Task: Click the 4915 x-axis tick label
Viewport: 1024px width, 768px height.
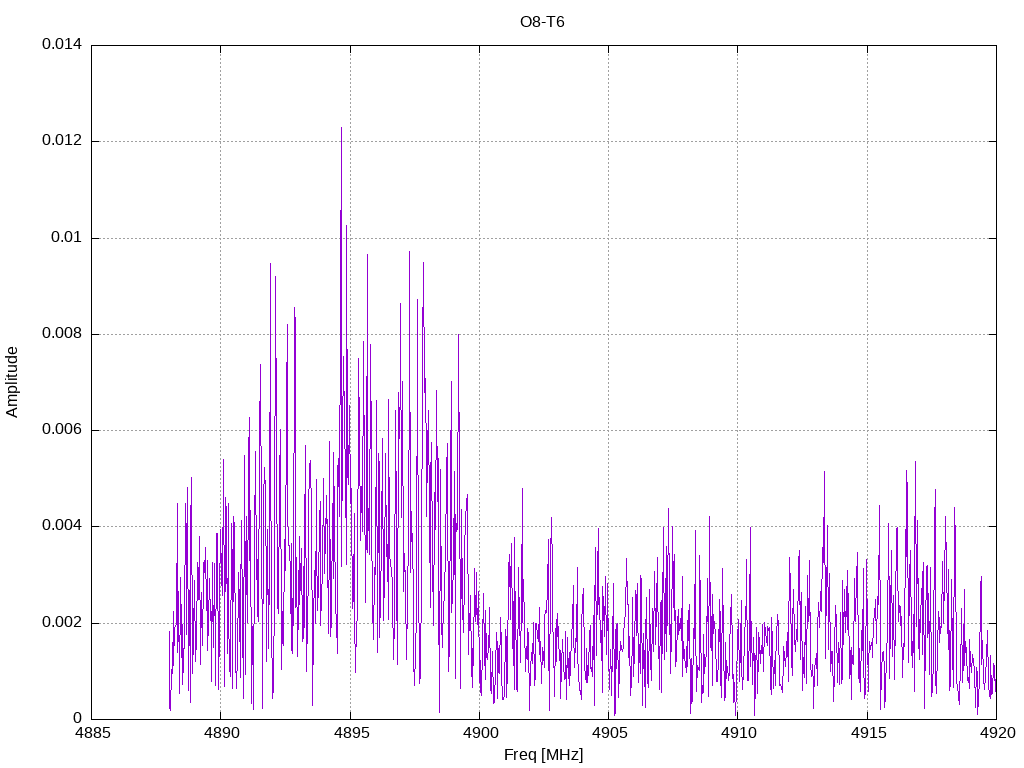Action: tap(867, 734)
